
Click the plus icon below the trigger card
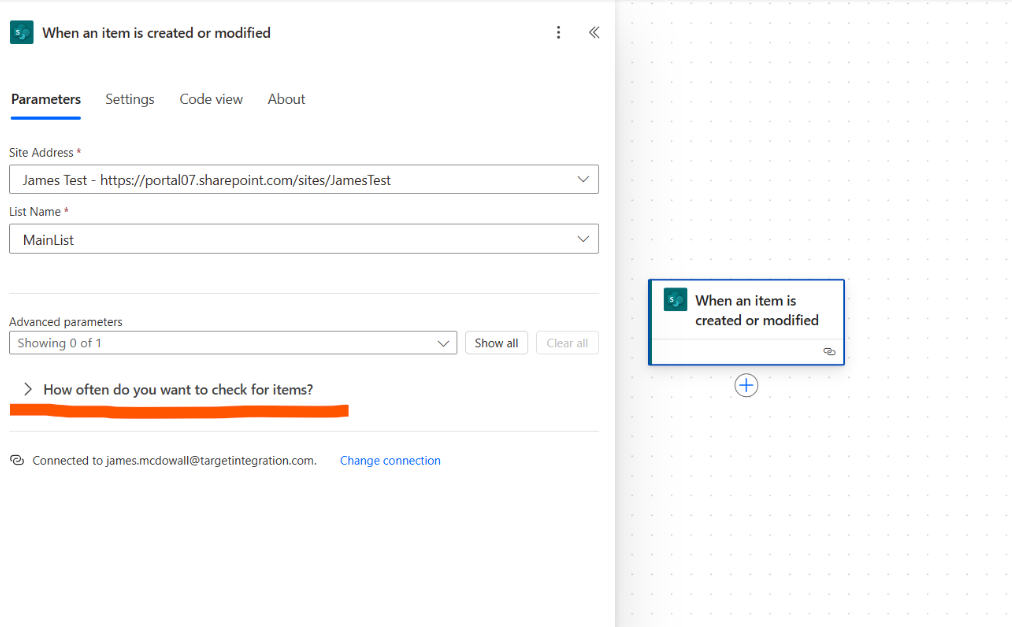(746, 385)
